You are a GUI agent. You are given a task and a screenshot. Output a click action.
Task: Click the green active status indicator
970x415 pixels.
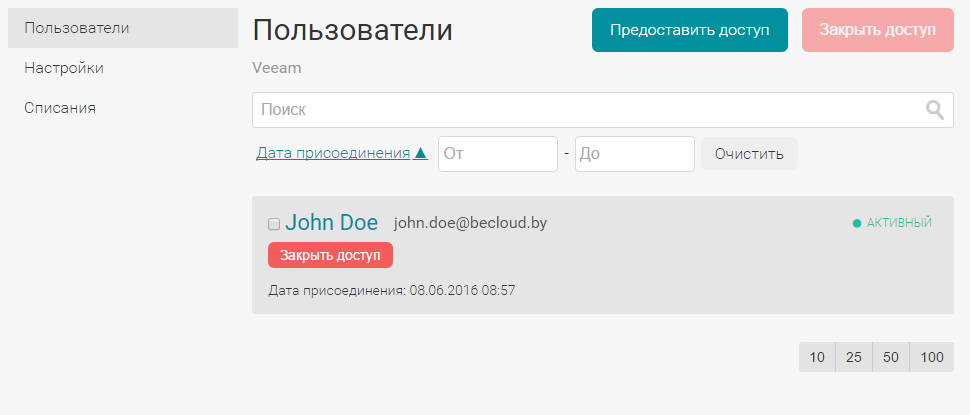pyautogui.click(x=857, y=223)
